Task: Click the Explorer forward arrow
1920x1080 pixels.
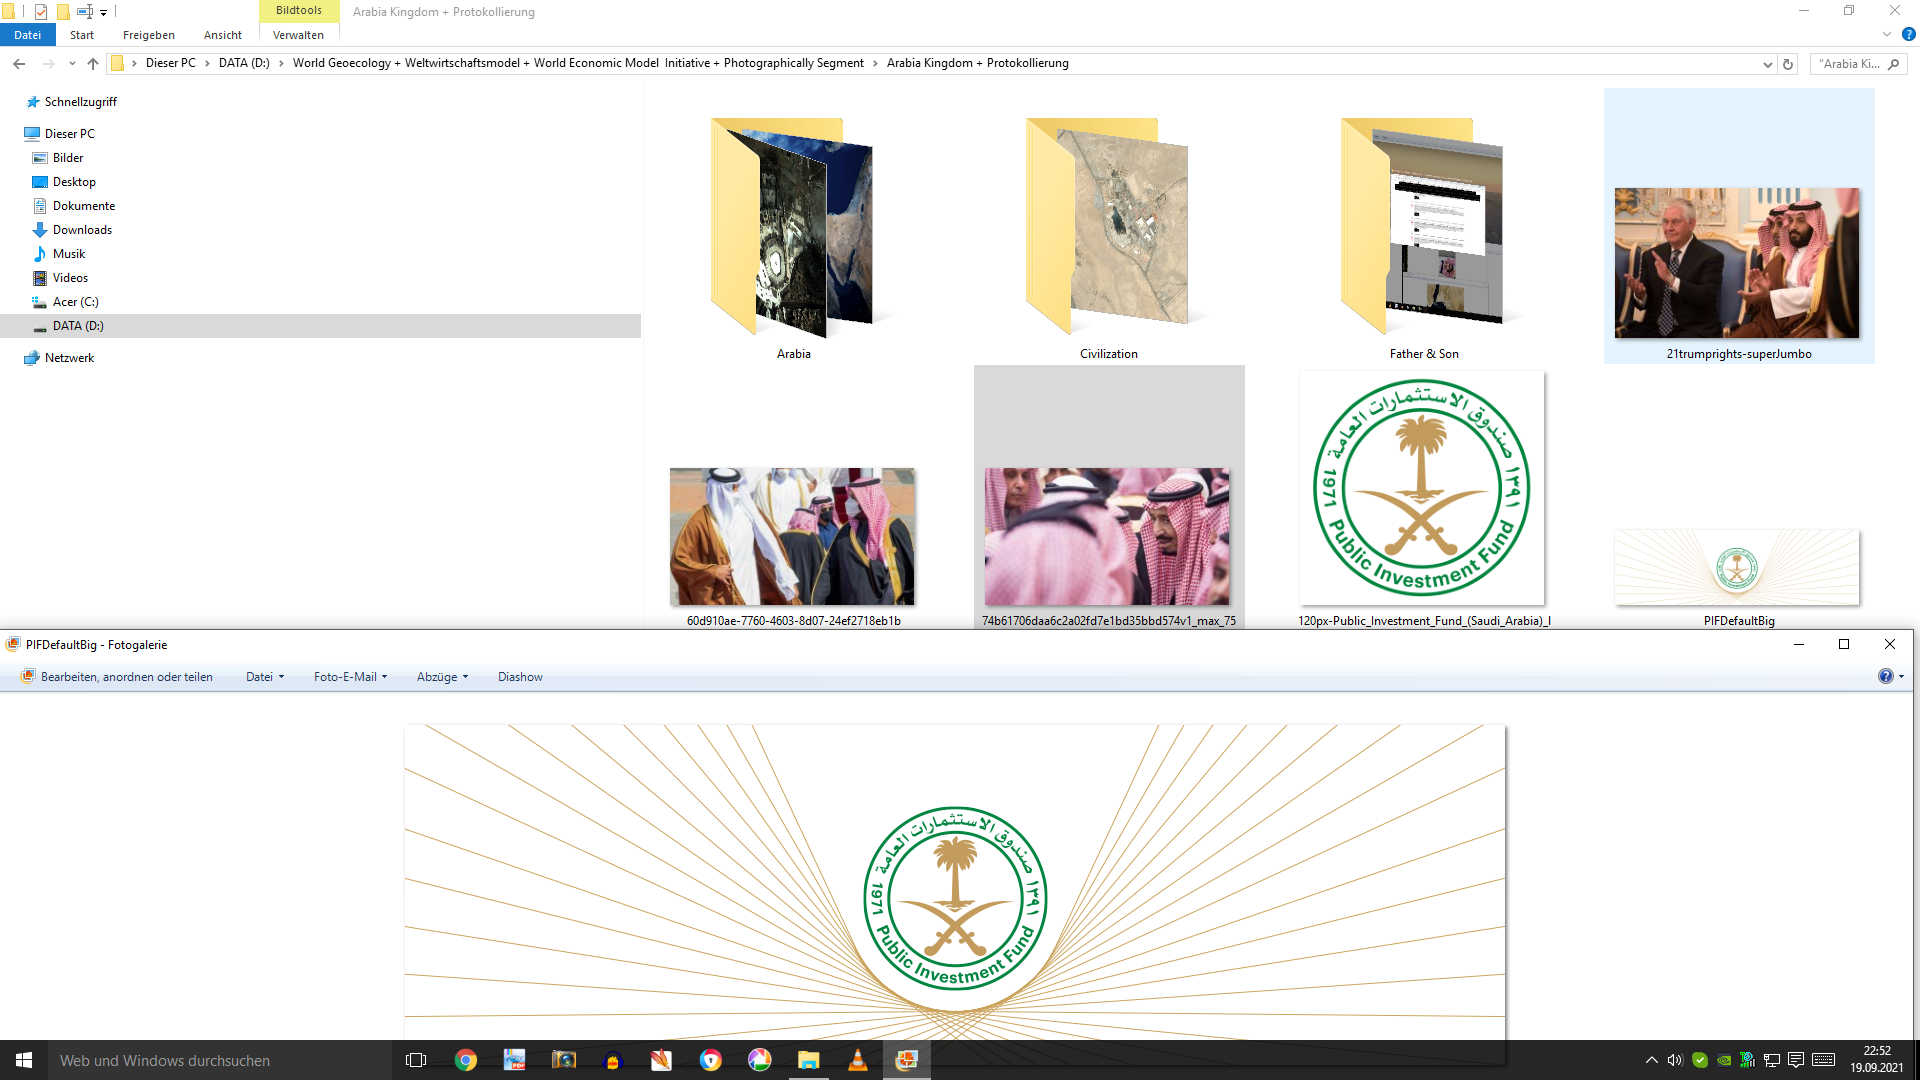Action: (x=48, y=63)
